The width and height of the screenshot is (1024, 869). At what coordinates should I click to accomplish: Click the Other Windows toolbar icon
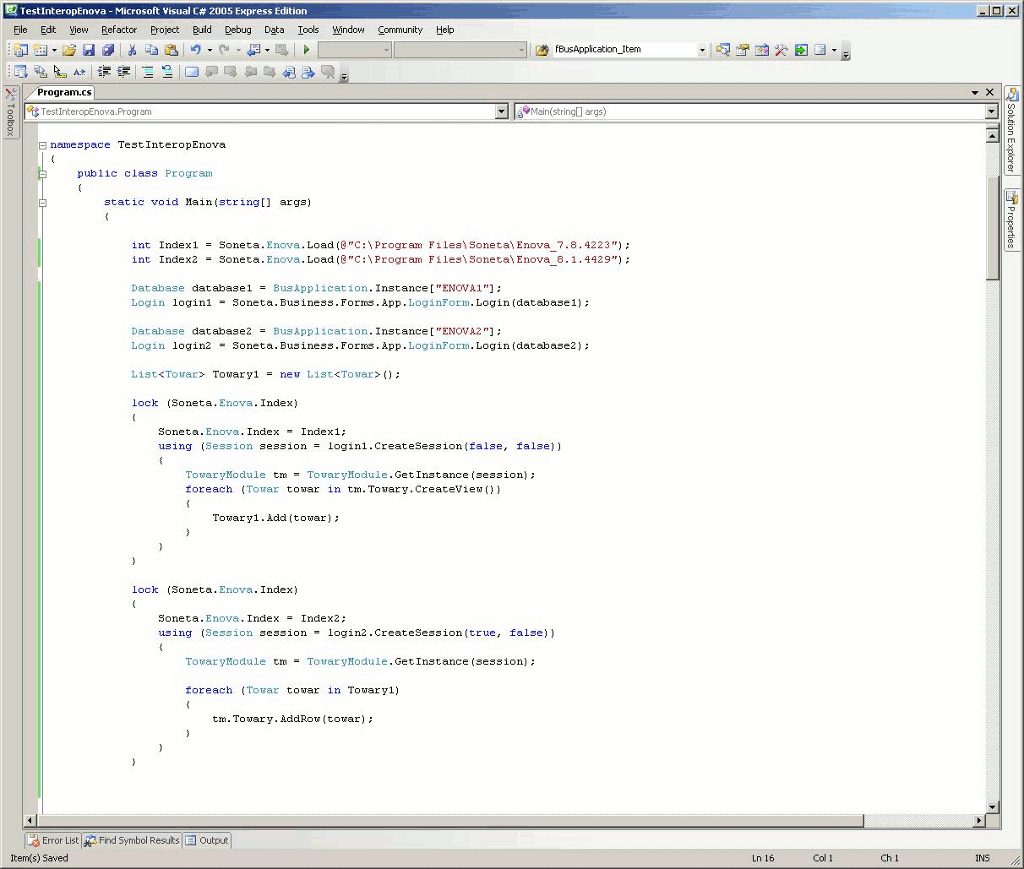click(820, 50)
